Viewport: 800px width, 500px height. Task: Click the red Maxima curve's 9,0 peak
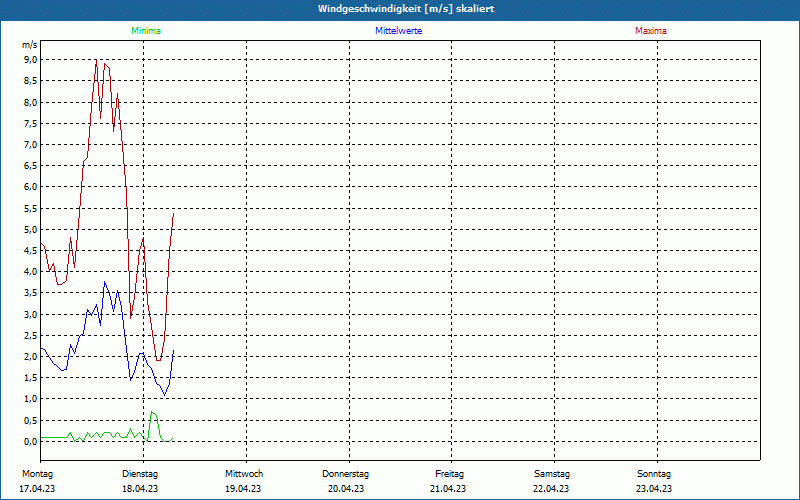pyautogui.click(x=96, y=60)
